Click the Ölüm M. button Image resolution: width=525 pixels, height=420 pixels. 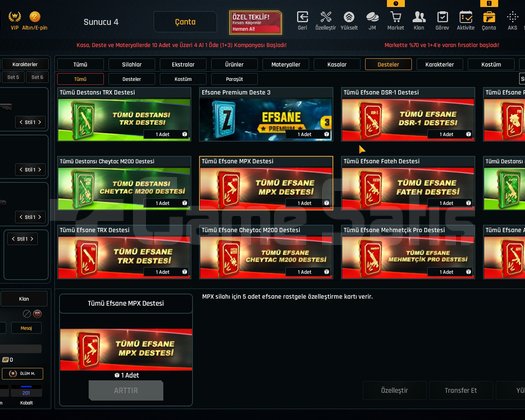[x=23, y=373]
